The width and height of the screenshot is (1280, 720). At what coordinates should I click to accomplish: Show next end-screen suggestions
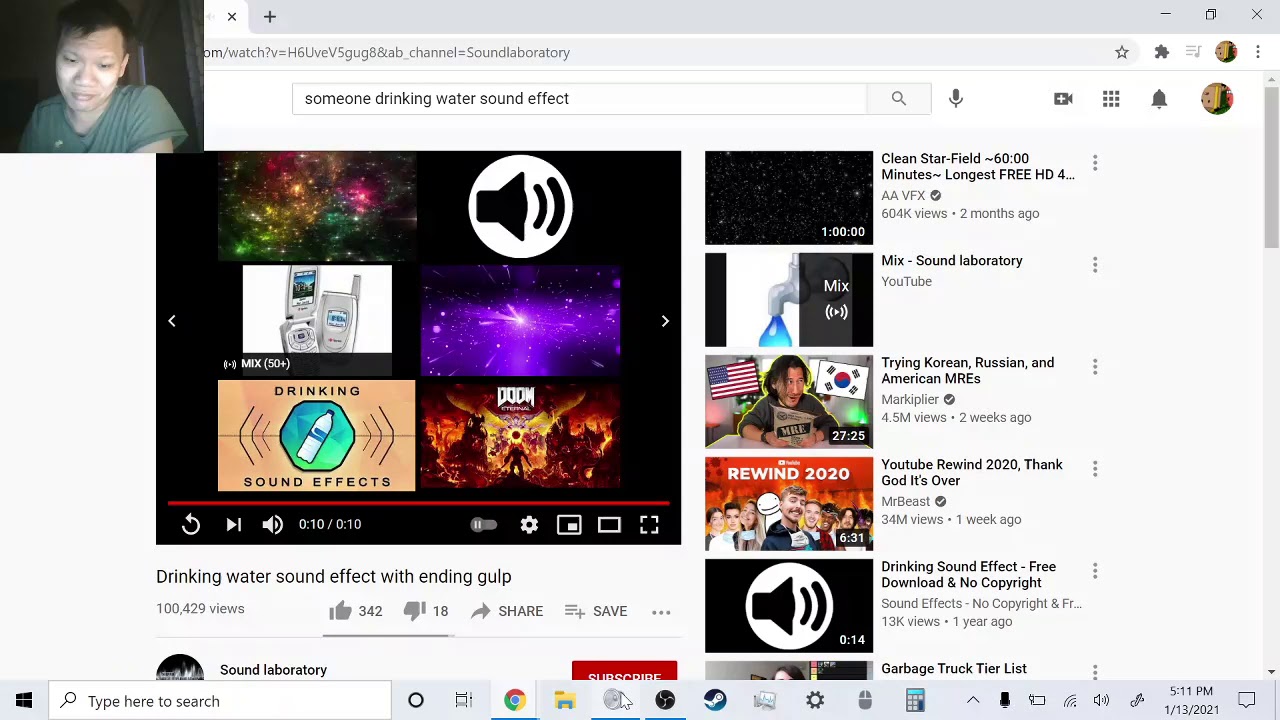point(665,321)
